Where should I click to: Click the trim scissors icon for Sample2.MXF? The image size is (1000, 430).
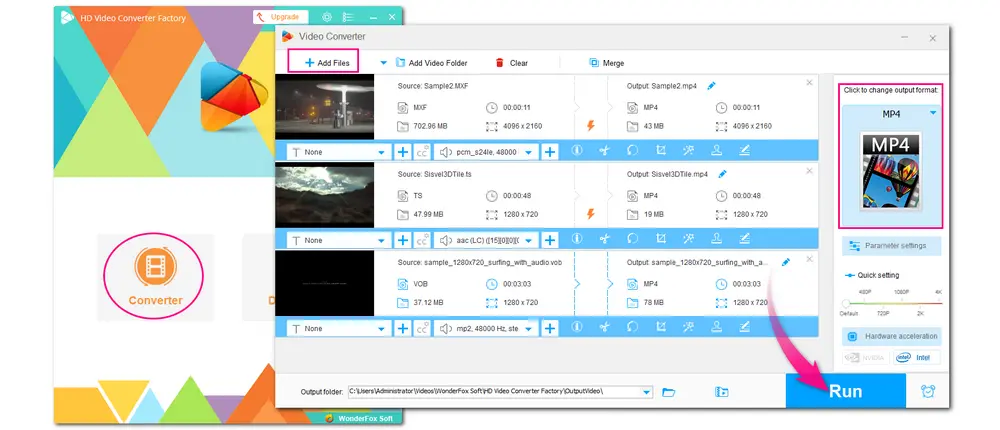point(604,152)
